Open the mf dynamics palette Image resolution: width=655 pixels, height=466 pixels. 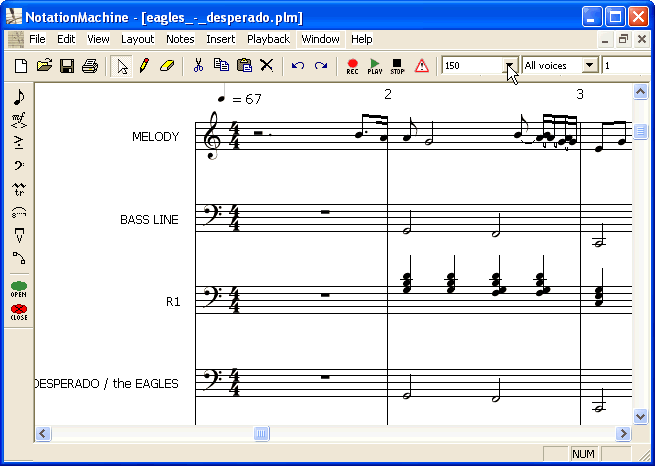click(19, 120)
